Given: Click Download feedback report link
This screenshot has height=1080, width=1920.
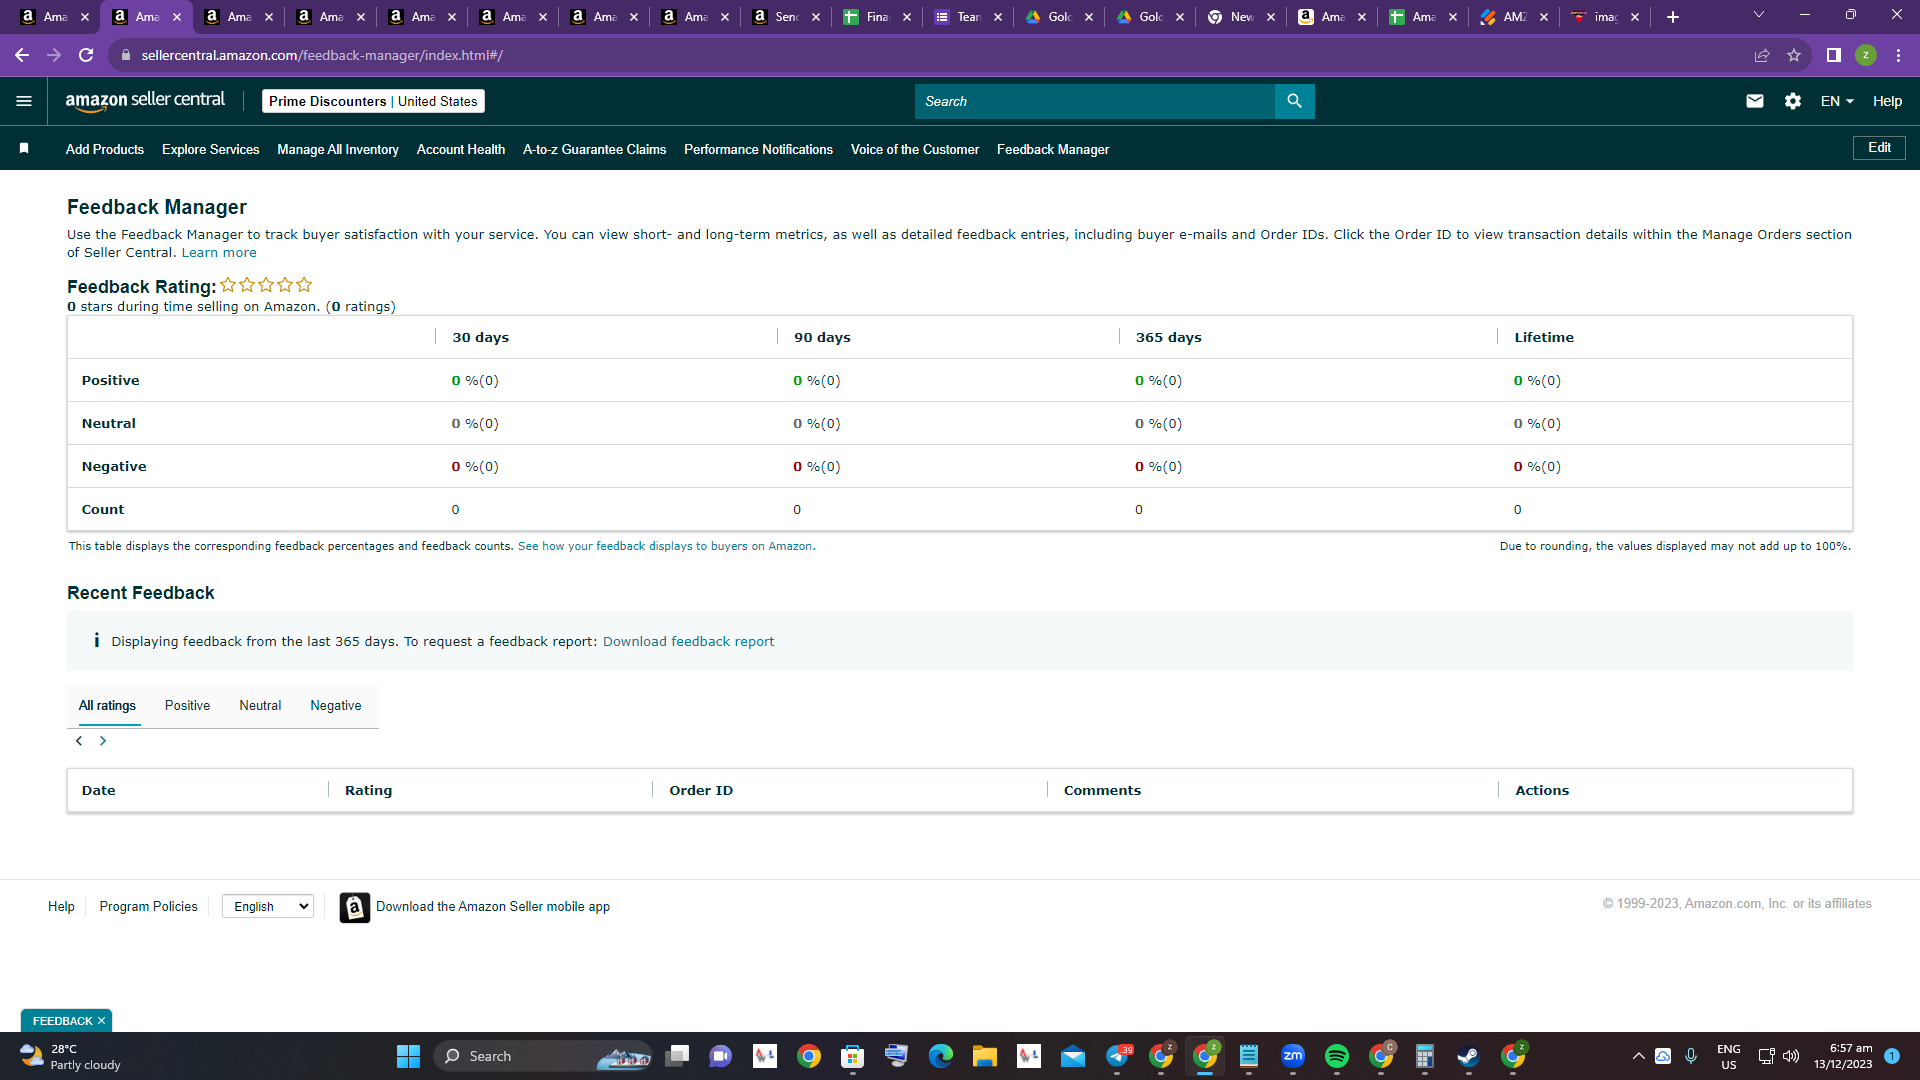Looking at the screenshot, I should [688, 642].
